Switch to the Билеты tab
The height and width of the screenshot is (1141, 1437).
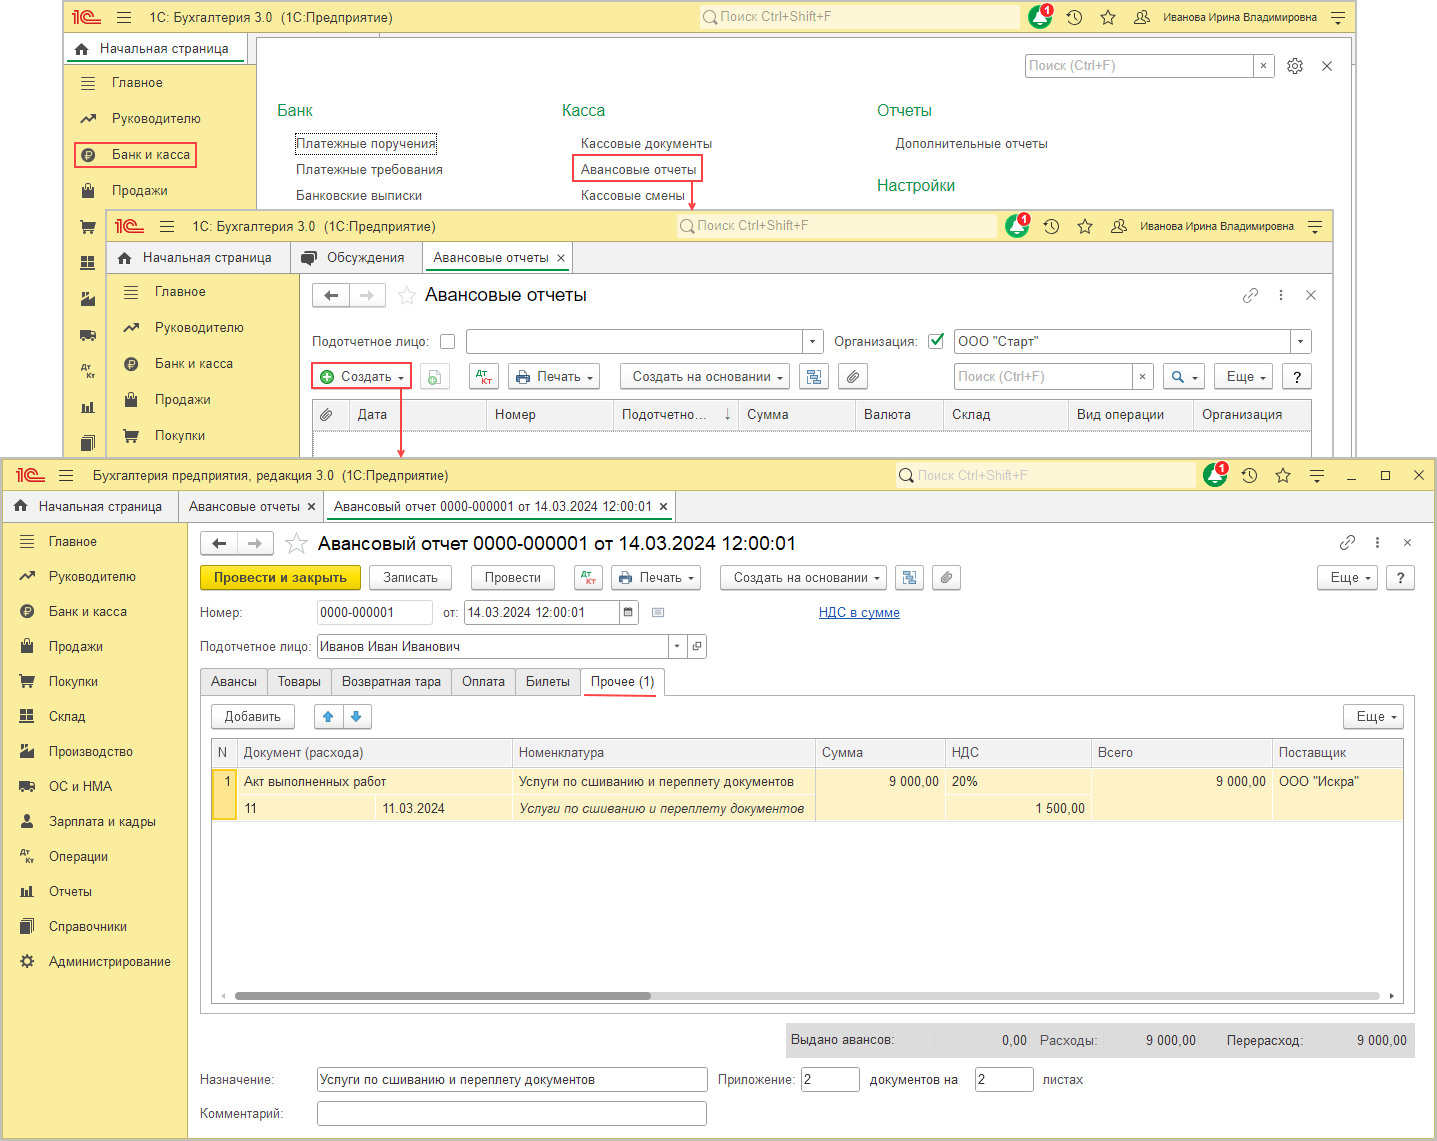[548, 681]
